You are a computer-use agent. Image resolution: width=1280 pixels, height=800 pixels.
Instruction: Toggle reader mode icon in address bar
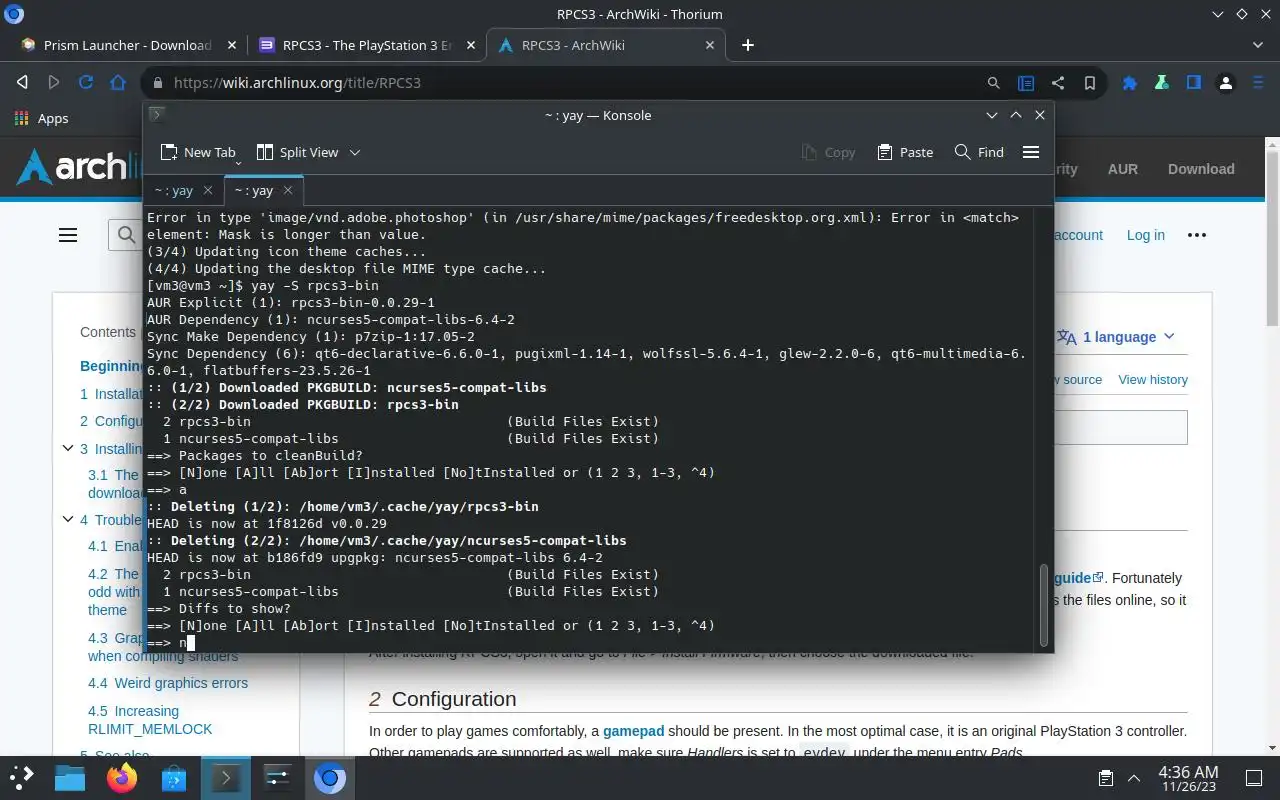point(1026,83)
